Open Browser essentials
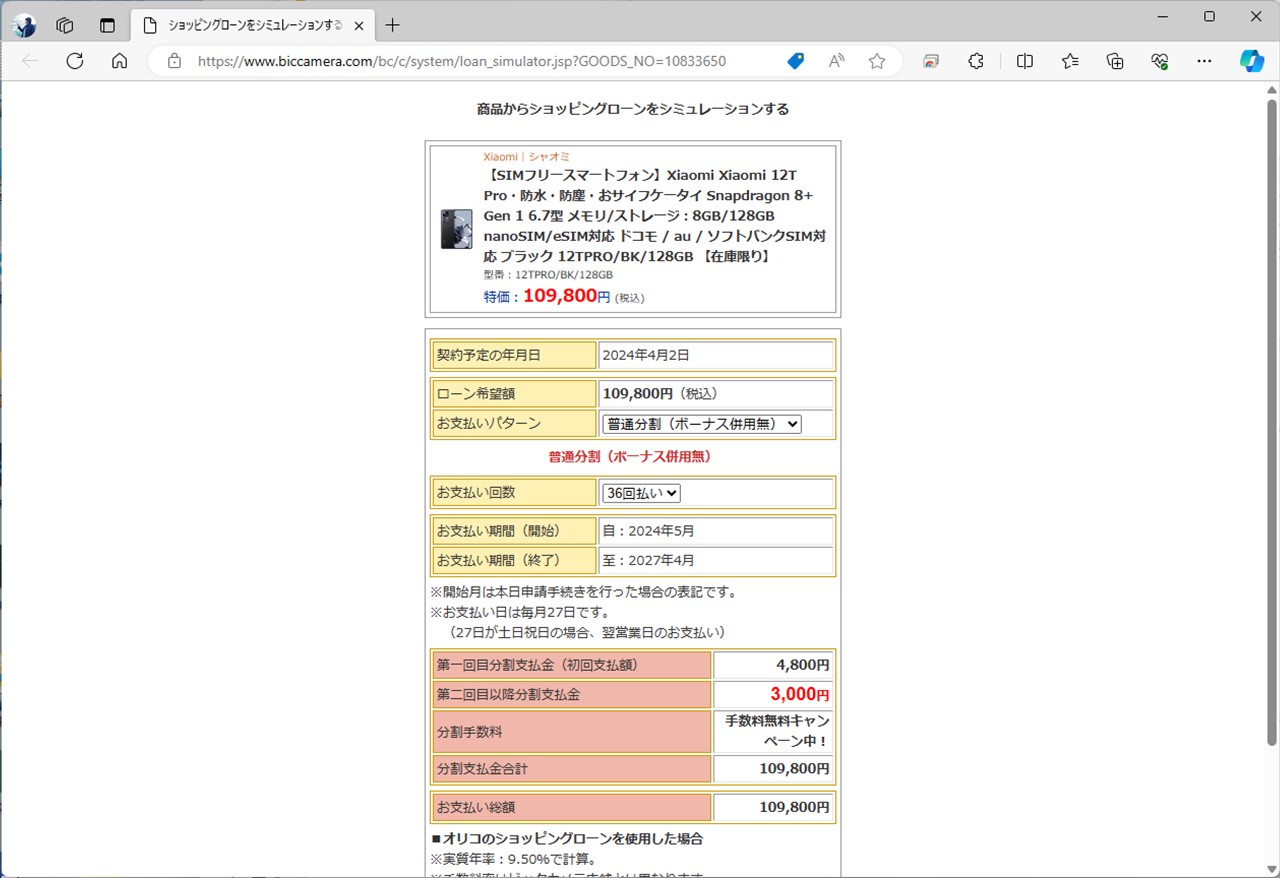The width and height of the screenshot is (1280, 878). tap(1159, 61)
